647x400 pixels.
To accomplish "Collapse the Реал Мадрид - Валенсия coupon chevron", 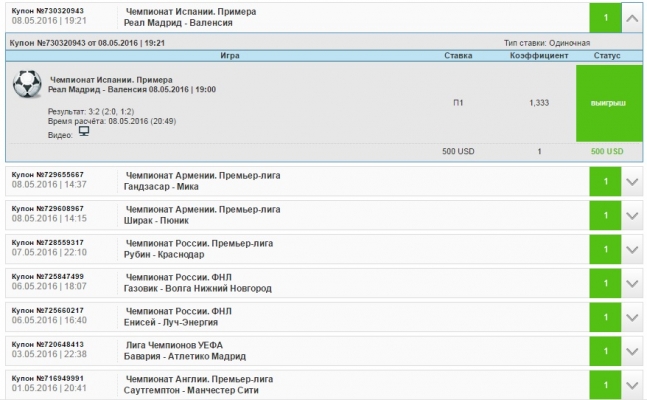I will pyautogui.click(x=632, y=18).
